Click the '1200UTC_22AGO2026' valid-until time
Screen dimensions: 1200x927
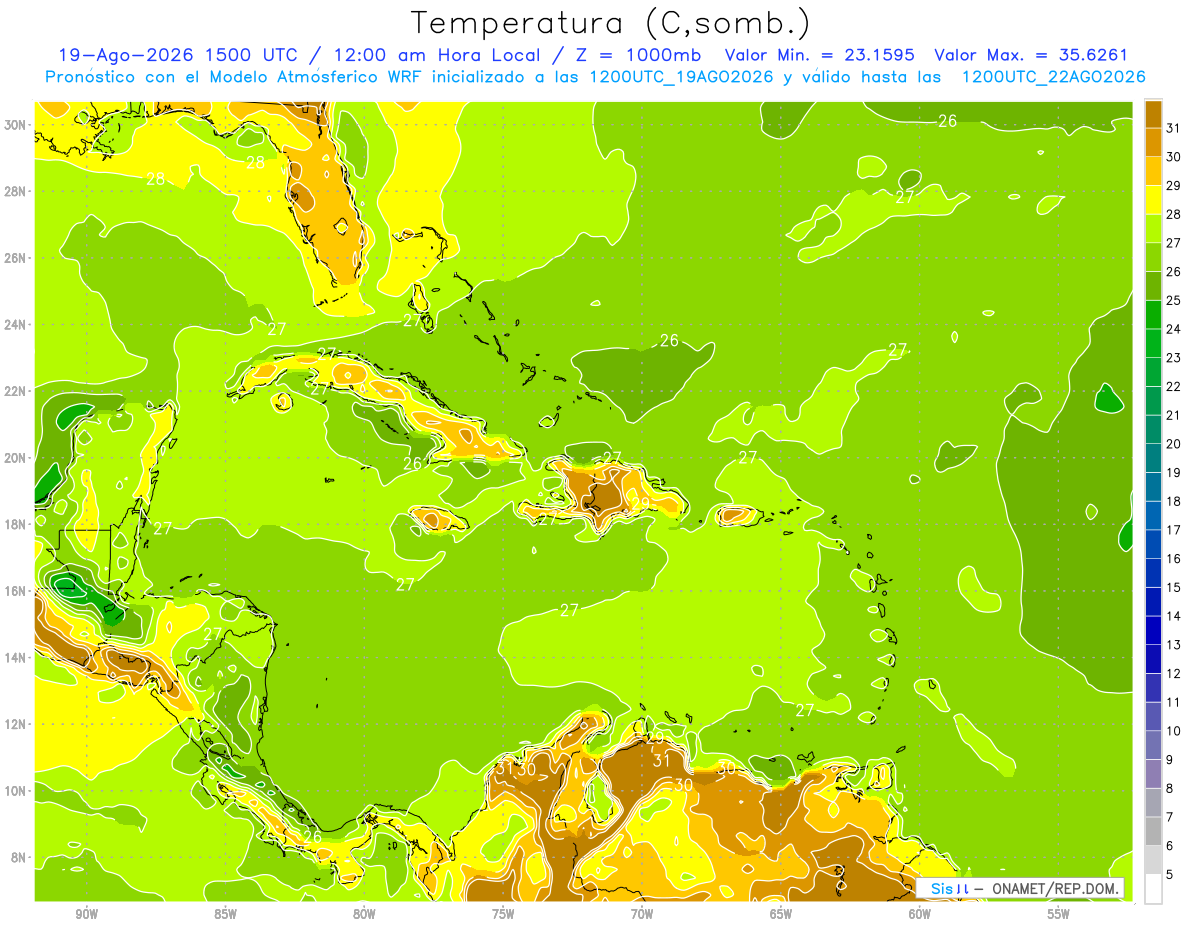[1053, 77]
